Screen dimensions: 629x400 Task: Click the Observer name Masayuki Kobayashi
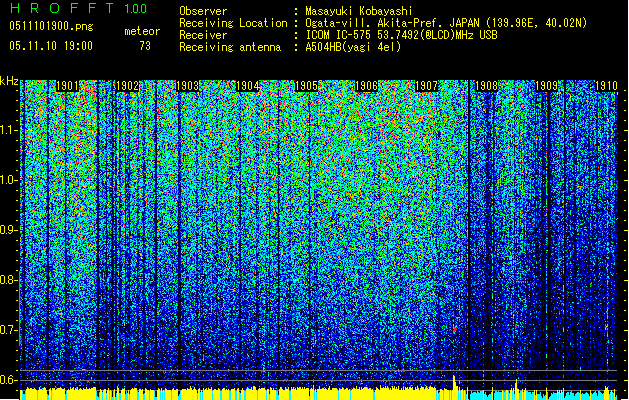(359, 11)
